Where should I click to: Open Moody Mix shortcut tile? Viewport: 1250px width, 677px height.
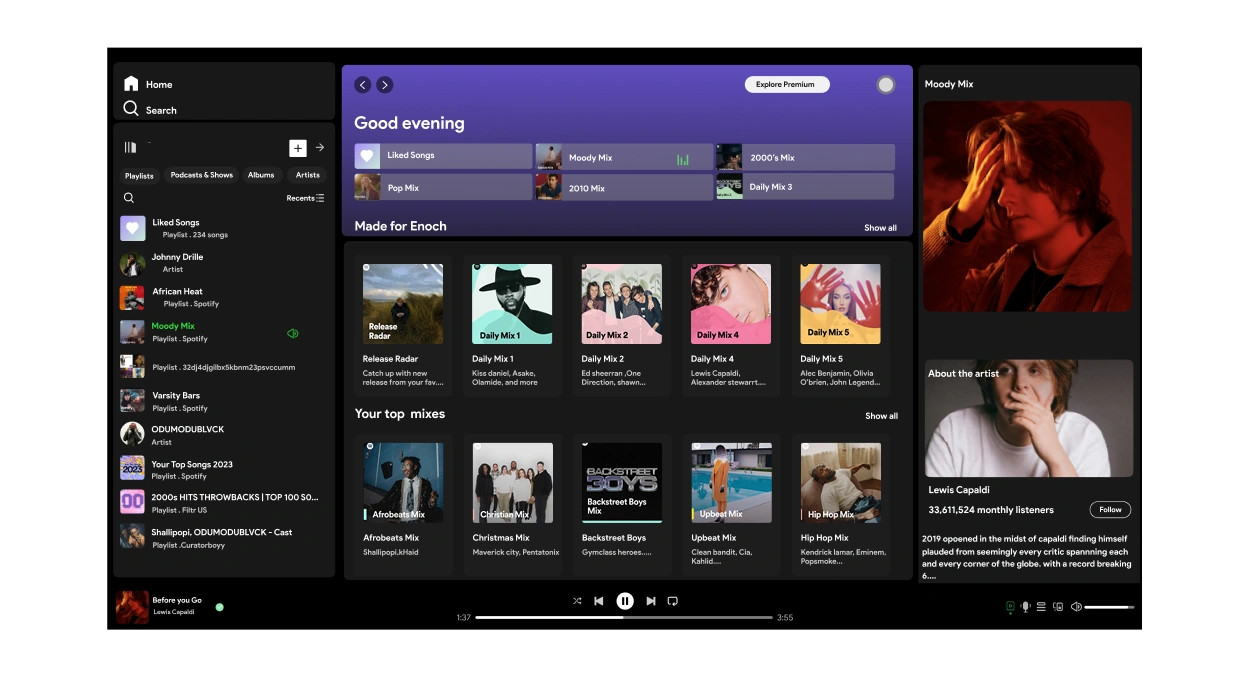coord(624,157)
